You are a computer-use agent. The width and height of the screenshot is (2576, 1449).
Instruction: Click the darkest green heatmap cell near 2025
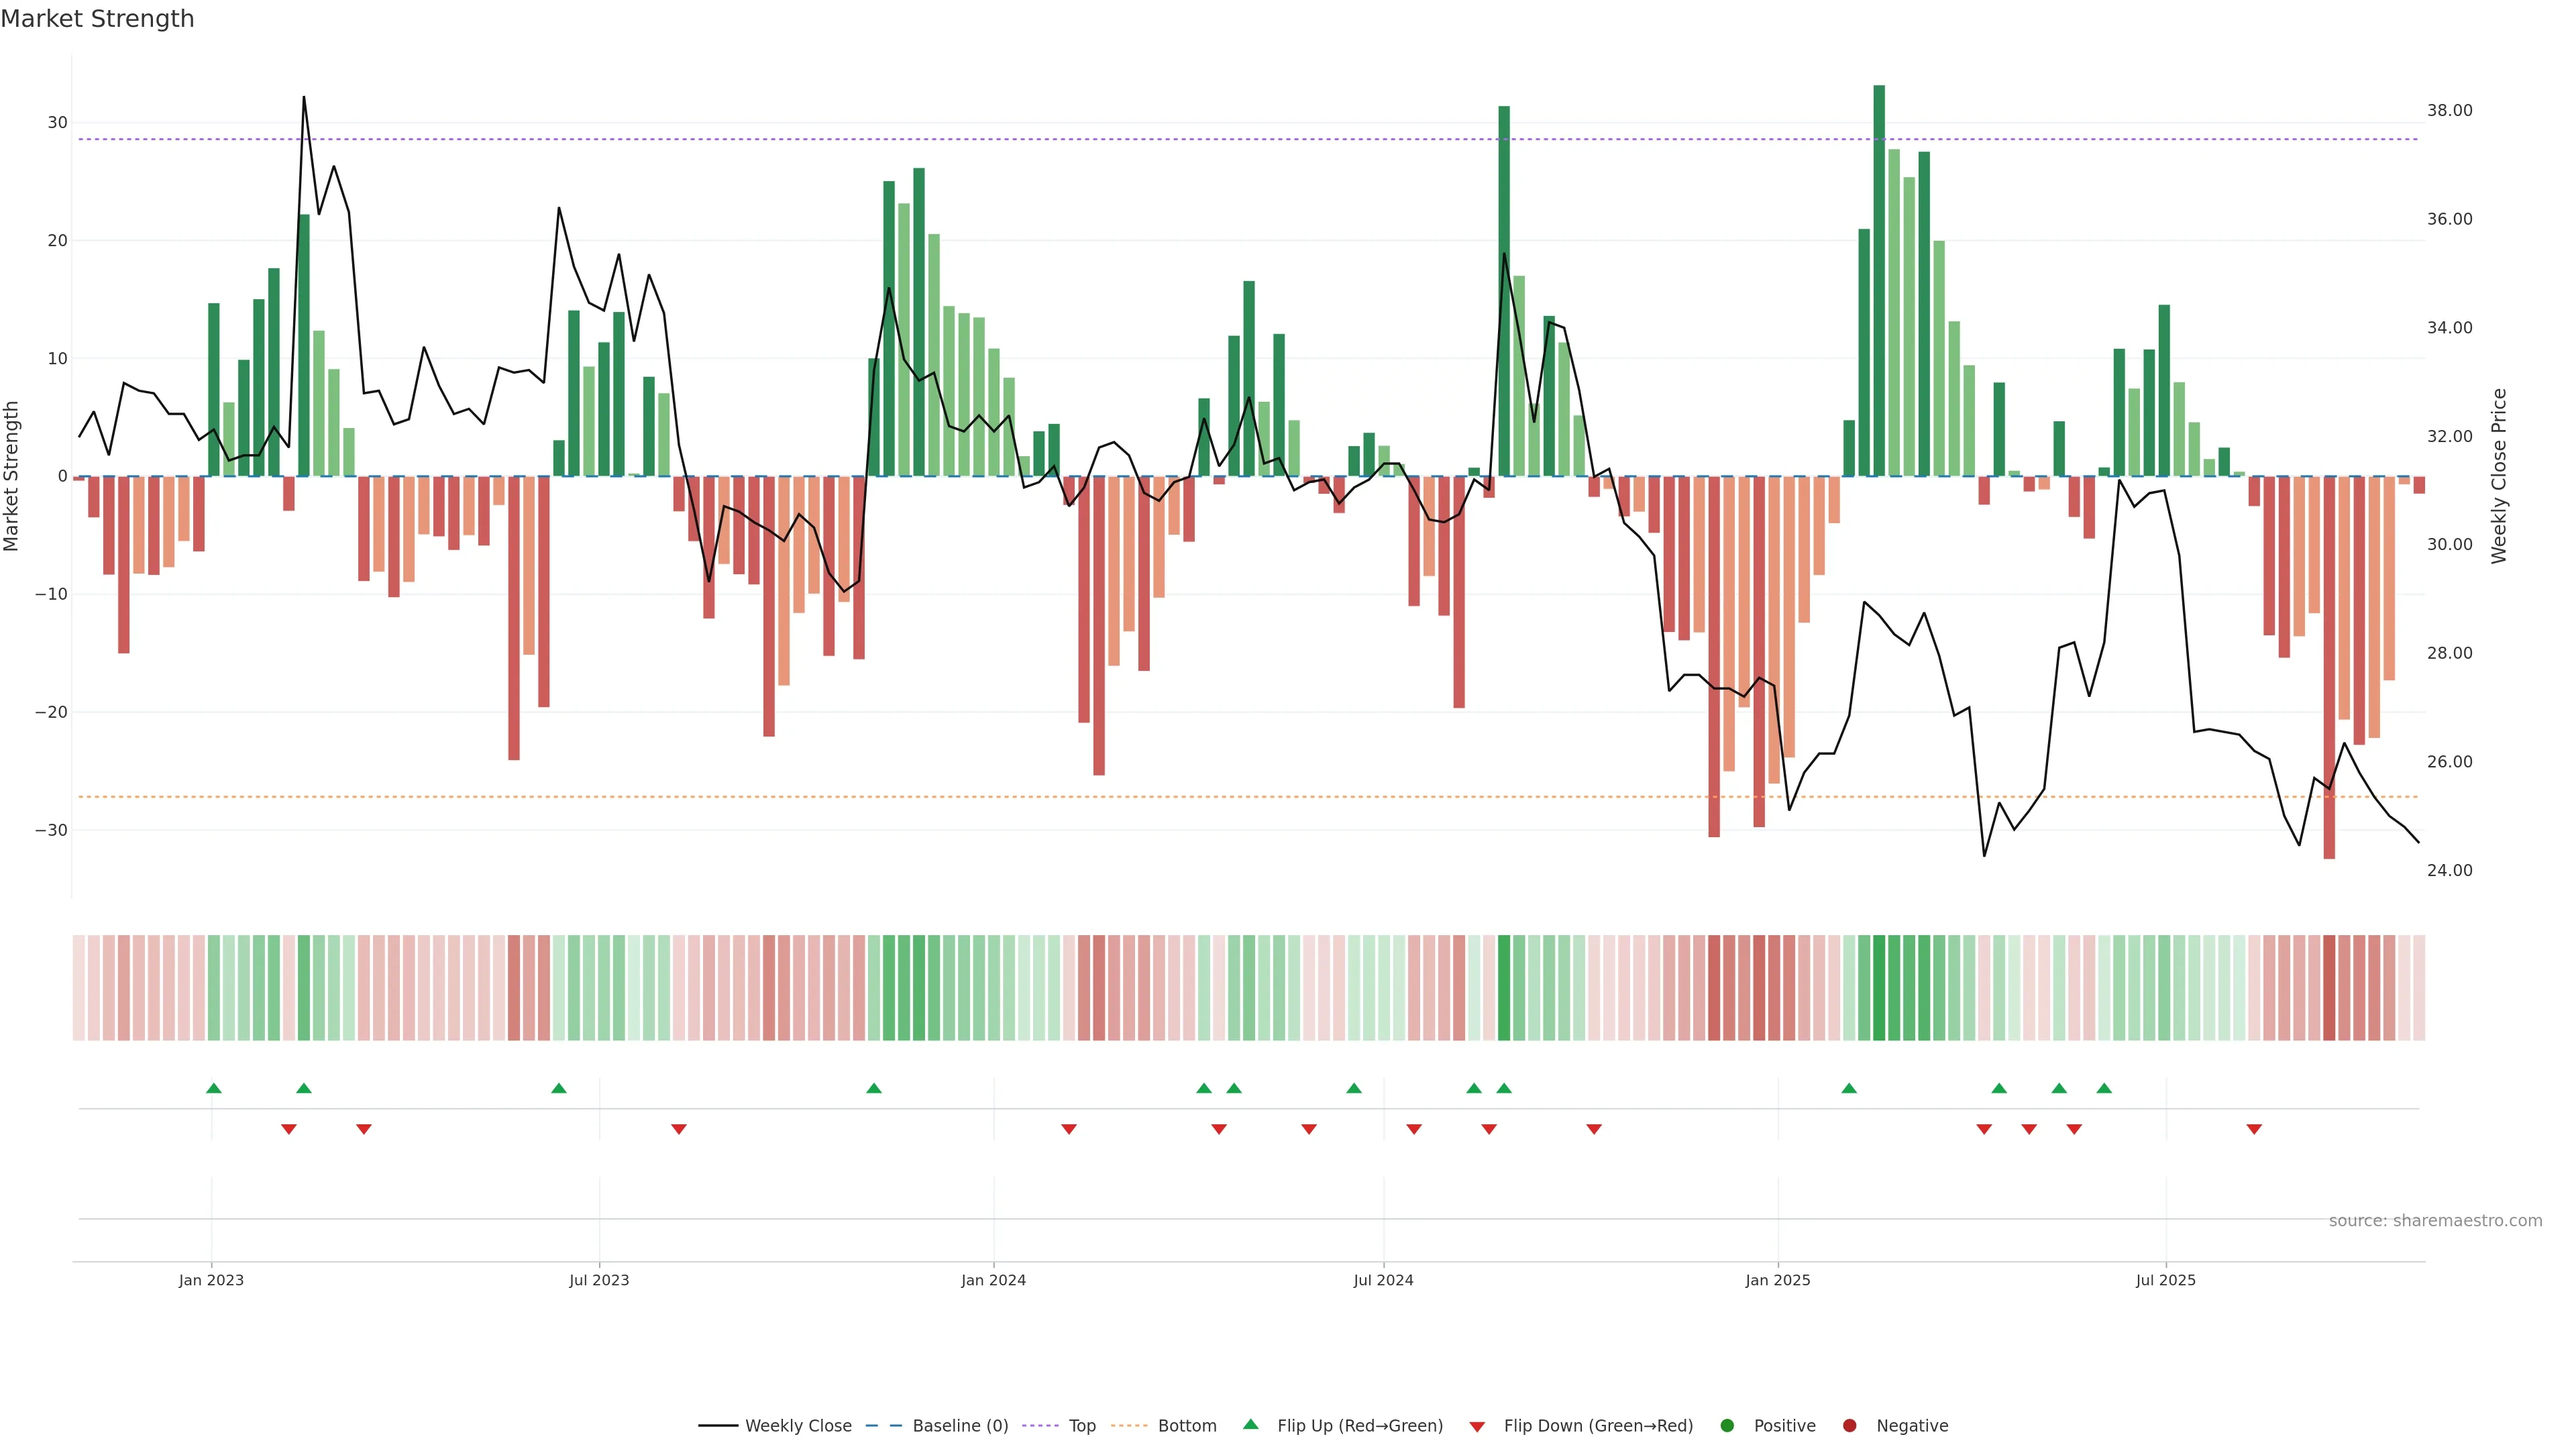click(x=1879, y=988)
